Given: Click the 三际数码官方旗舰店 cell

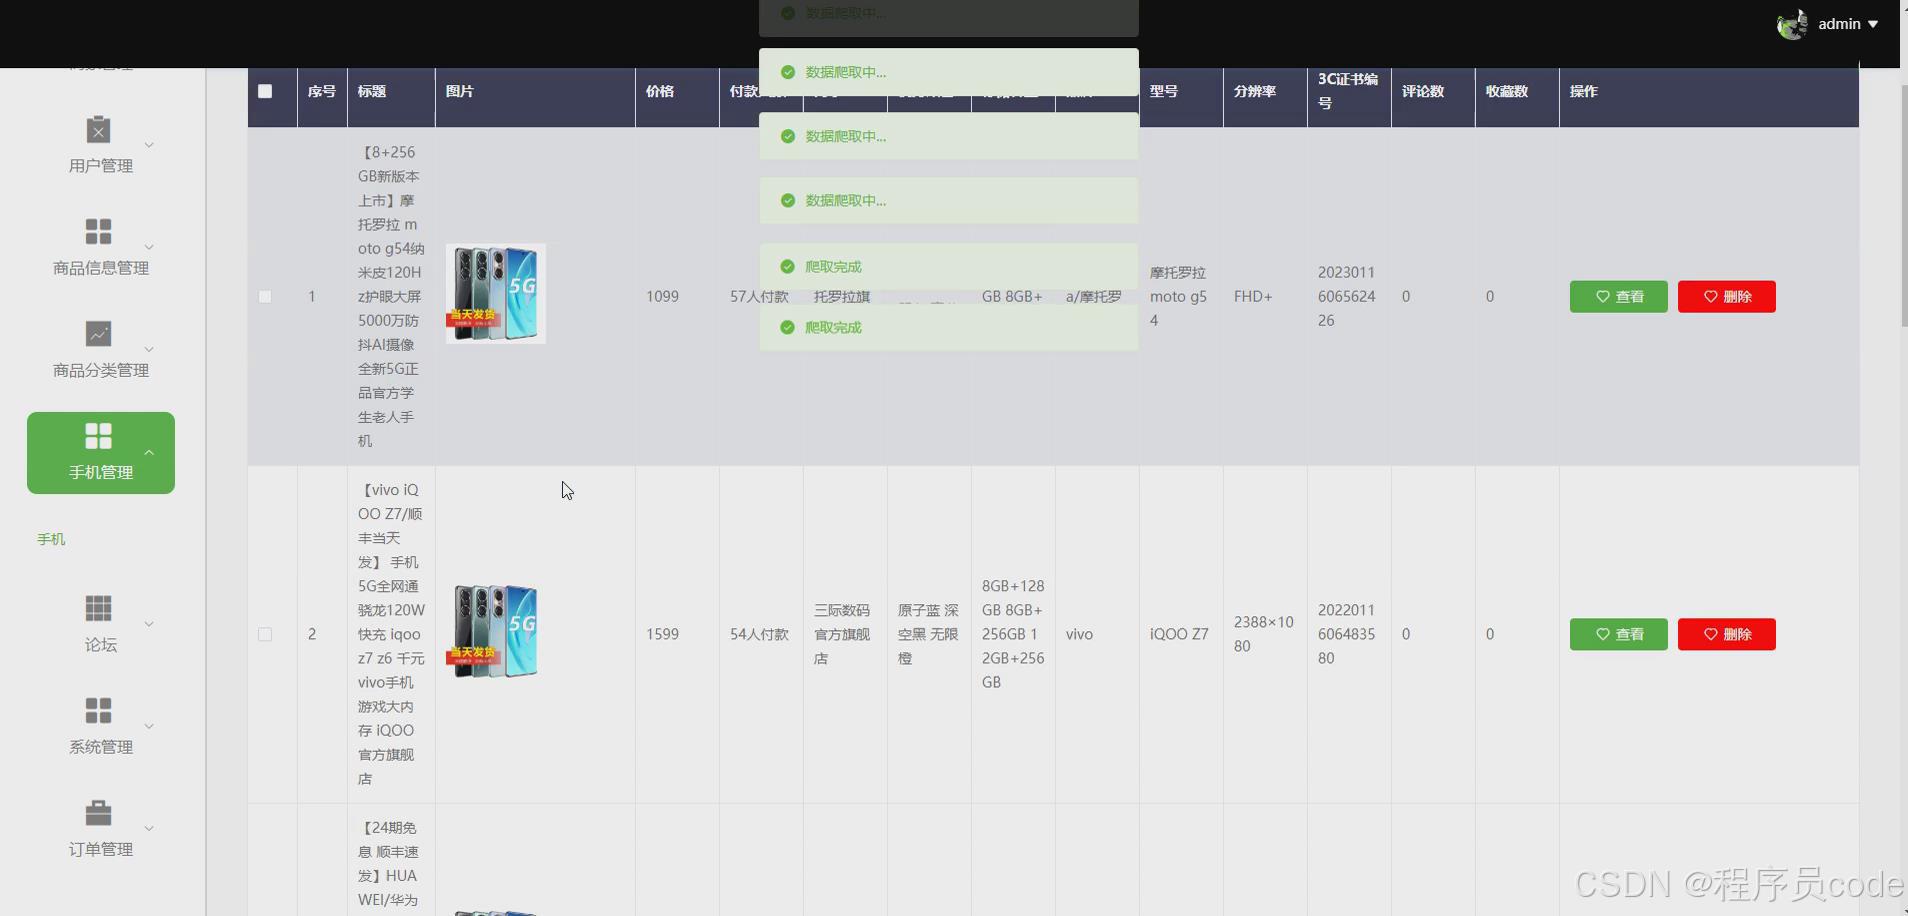Looking at the screenshot, I should point(842,634).
